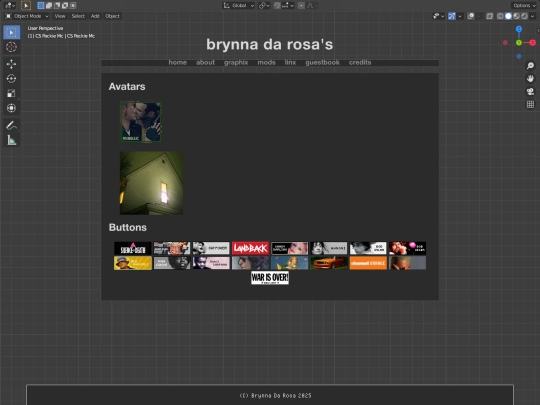The height and width of the screenshot is (405, 540).
Task: Choose the extend selection mode icon
Action: 49,6
